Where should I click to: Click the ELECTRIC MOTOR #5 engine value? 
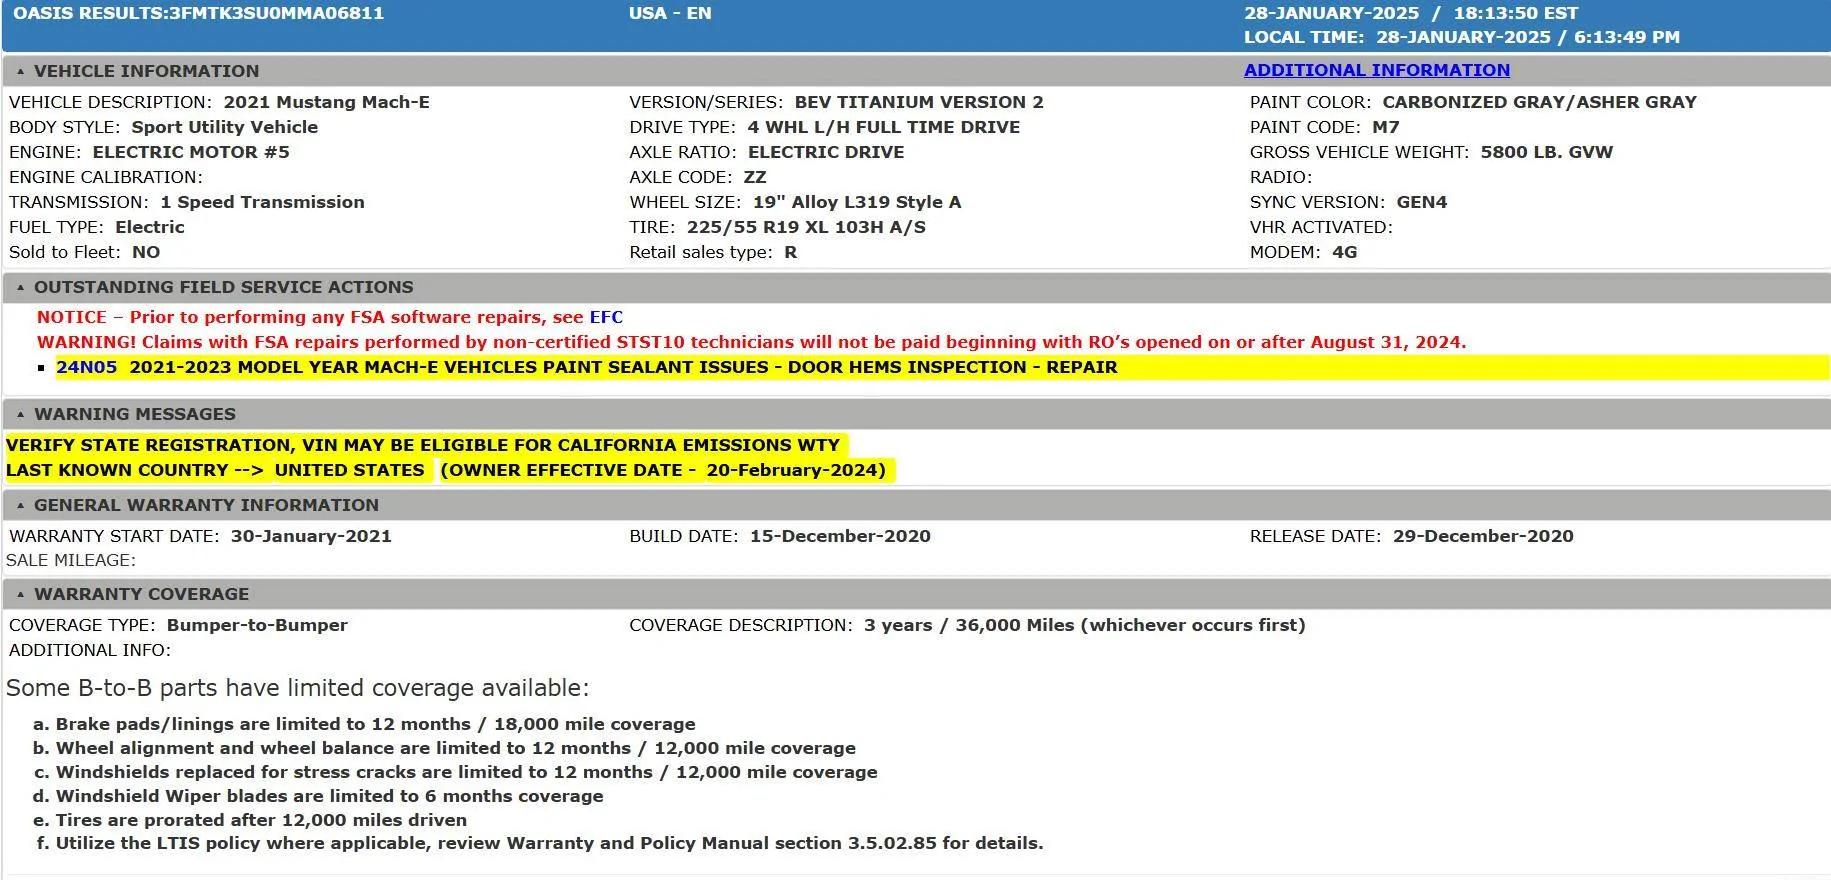[x=191, y=152]
